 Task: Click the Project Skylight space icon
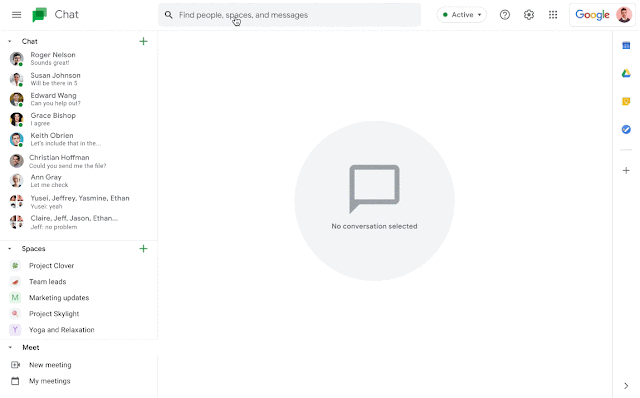pos(15,314)
